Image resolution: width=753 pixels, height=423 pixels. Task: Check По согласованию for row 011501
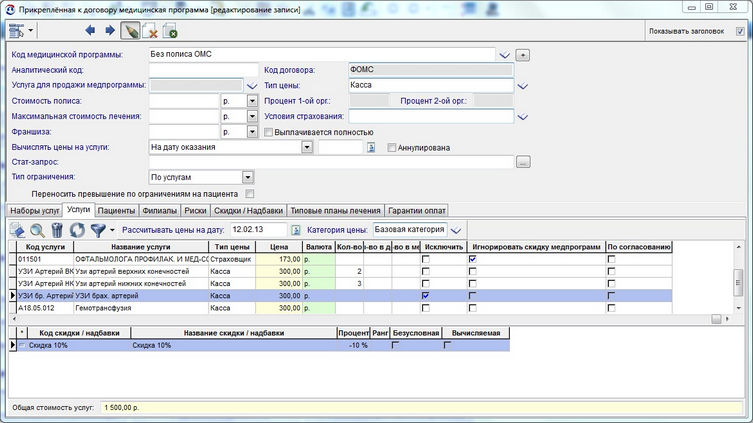point(611,259)
